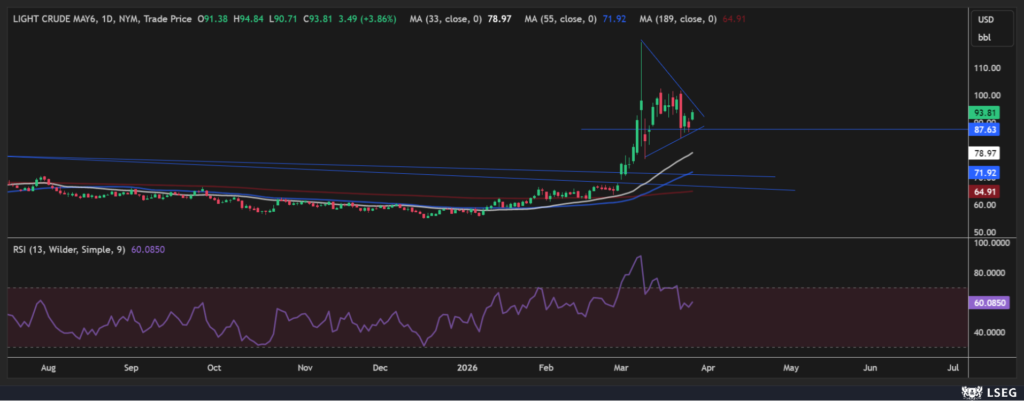
Task: Click the 110.00 price axis label
Action: (x=987, y=68)
